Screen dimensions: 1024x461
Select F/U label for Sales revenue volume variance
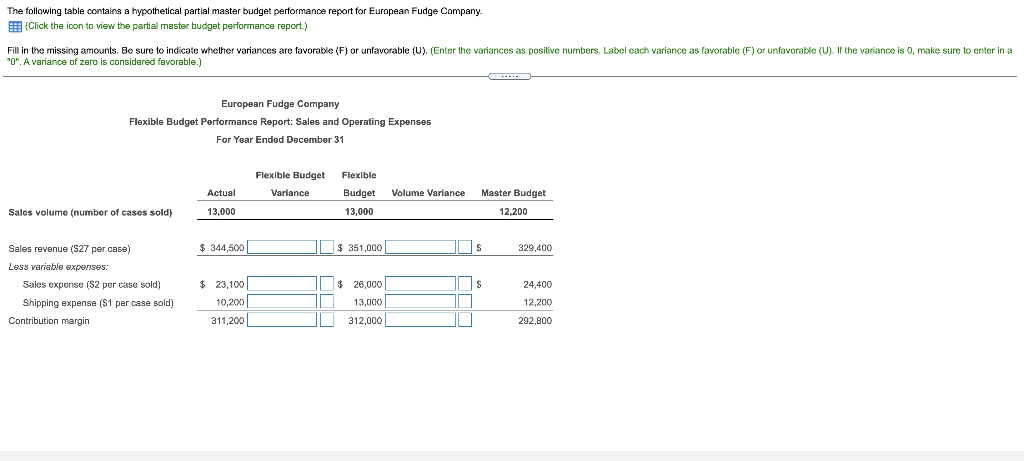465,247
